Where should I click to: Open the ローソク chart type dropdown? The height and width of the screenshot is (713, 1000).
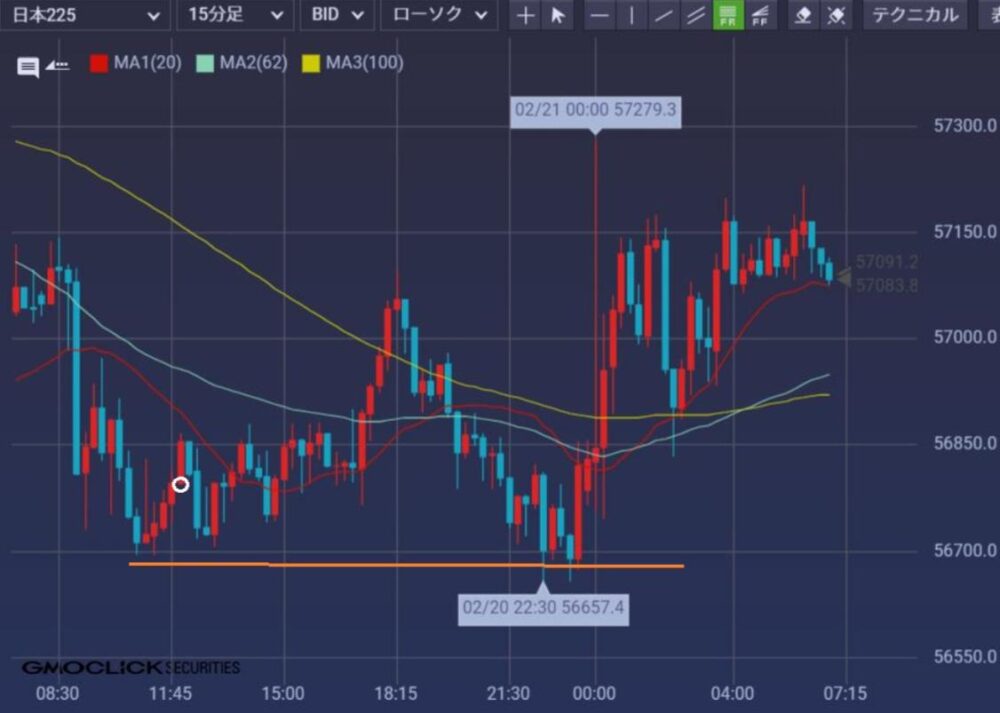(440, 15)
